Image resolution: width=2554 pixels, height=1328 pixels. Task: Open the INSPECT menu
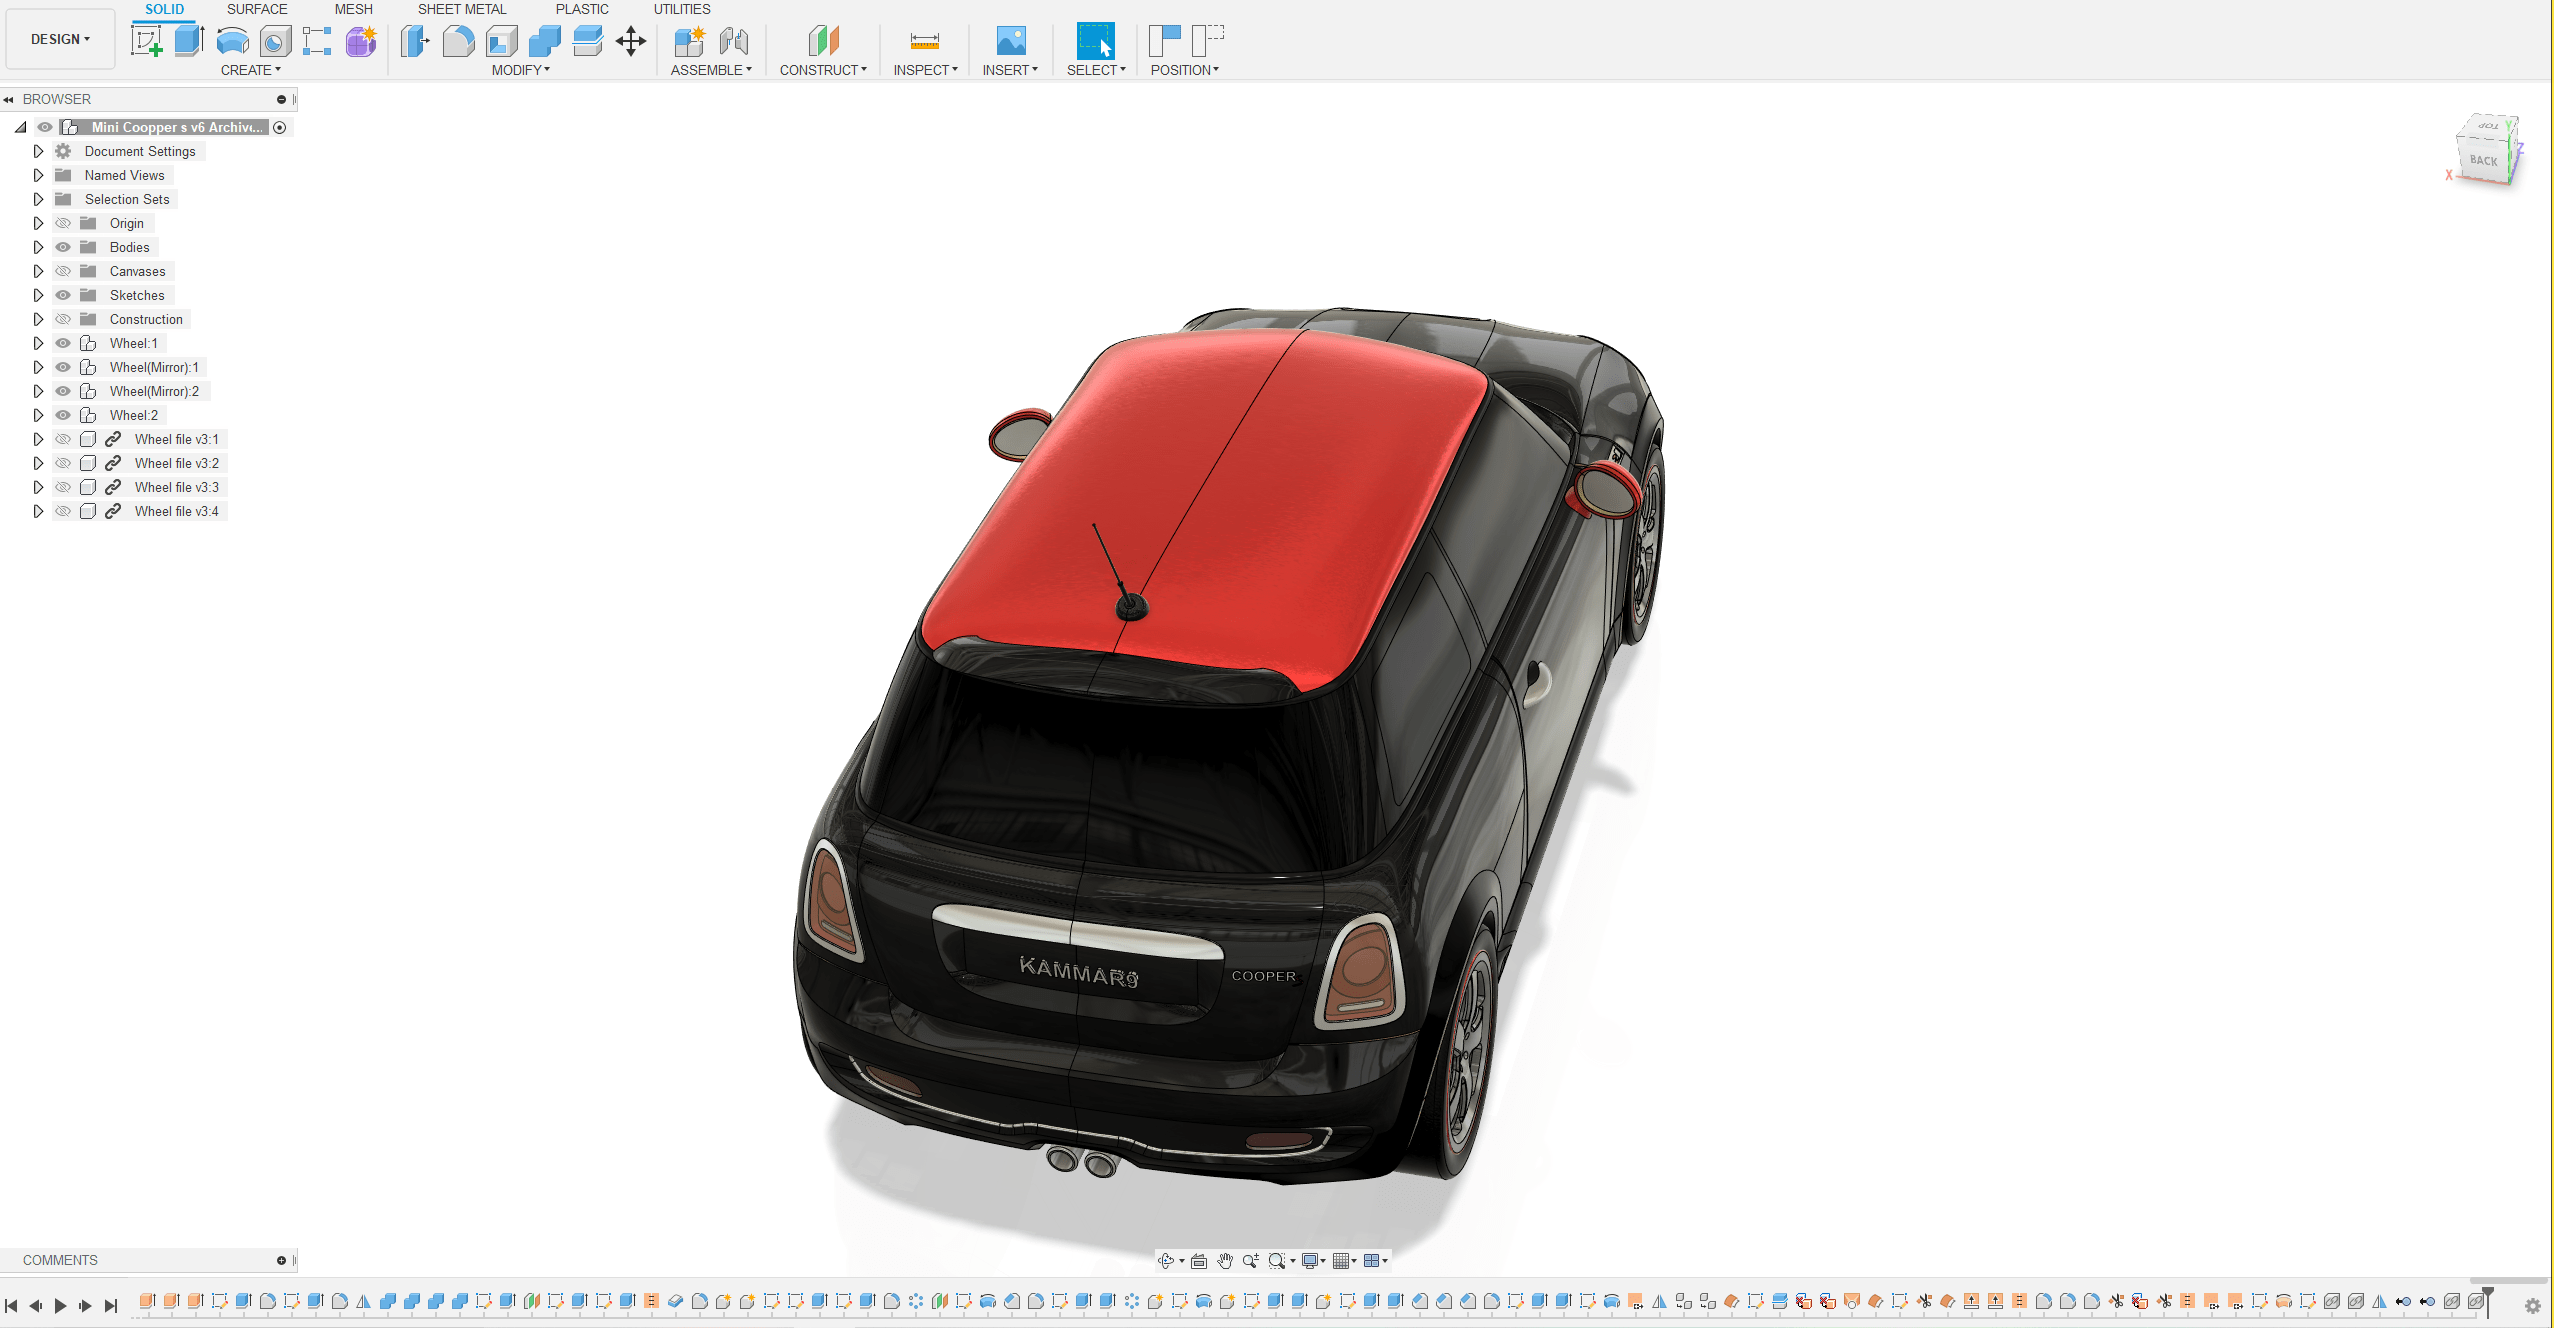[925, 70]
